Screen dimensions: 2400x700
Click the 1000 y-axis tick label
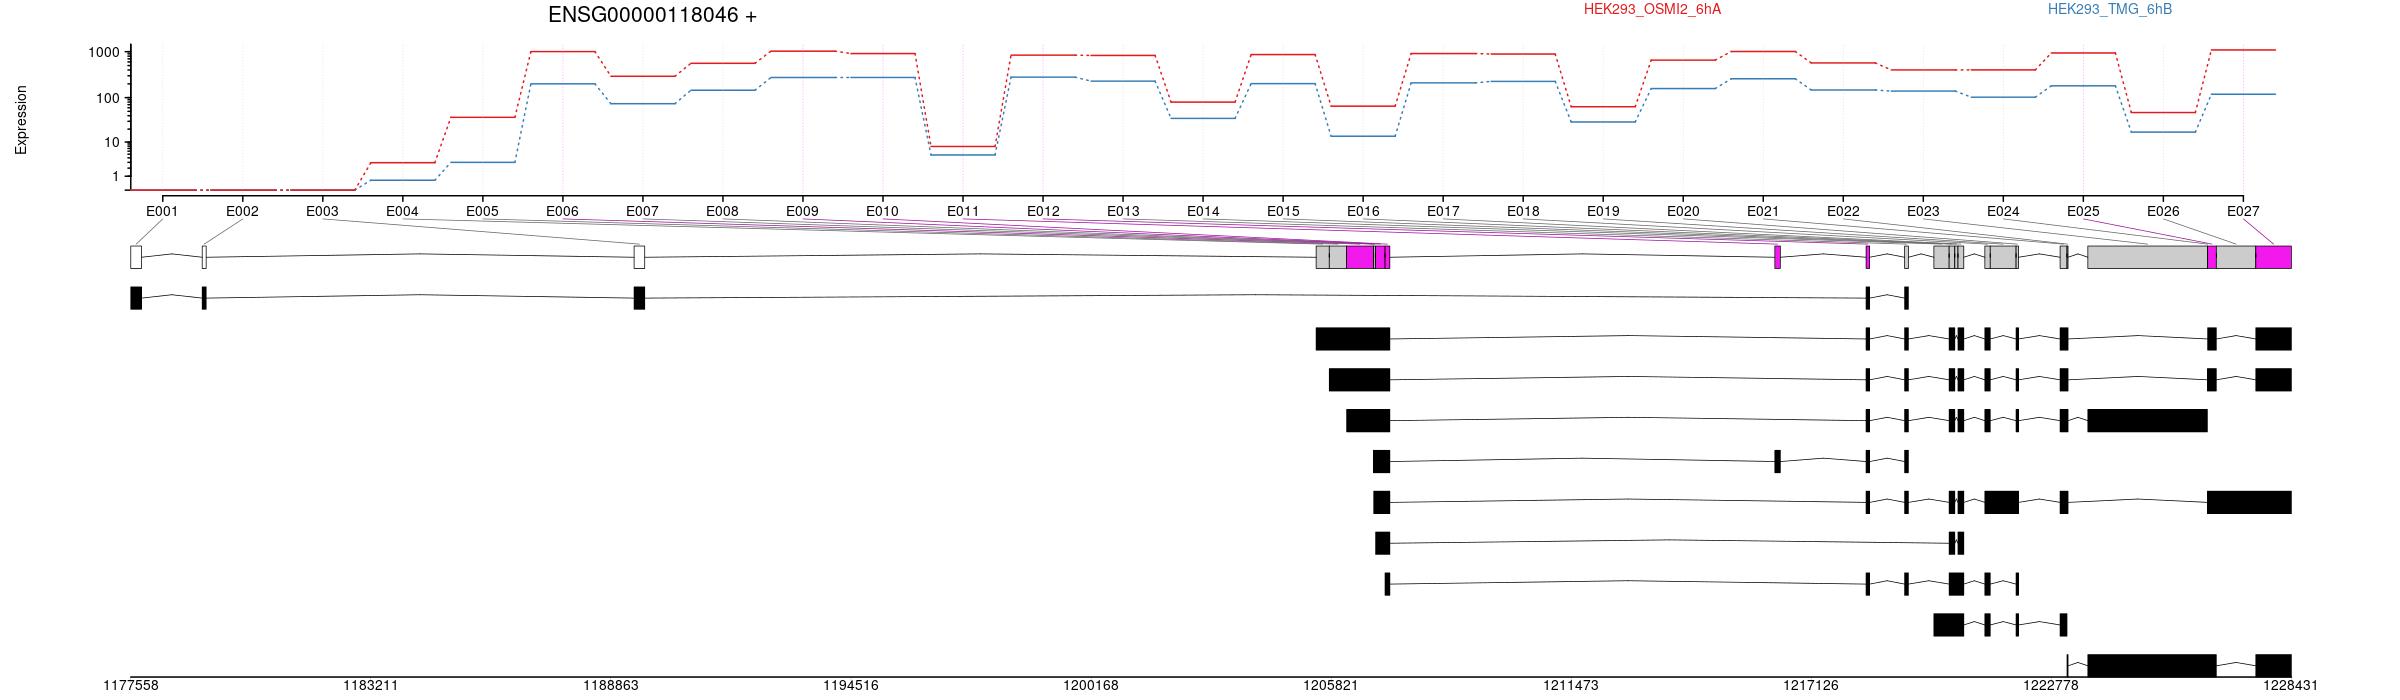106,52
